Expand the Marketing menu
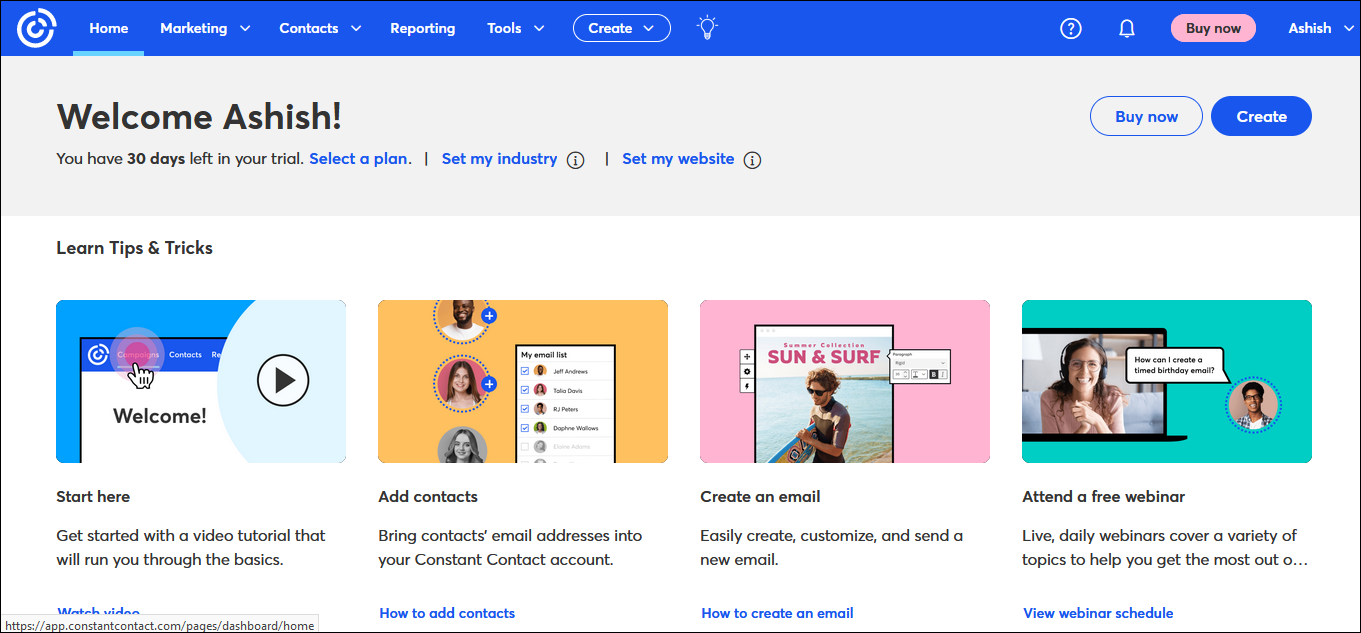 click(205, 28)
